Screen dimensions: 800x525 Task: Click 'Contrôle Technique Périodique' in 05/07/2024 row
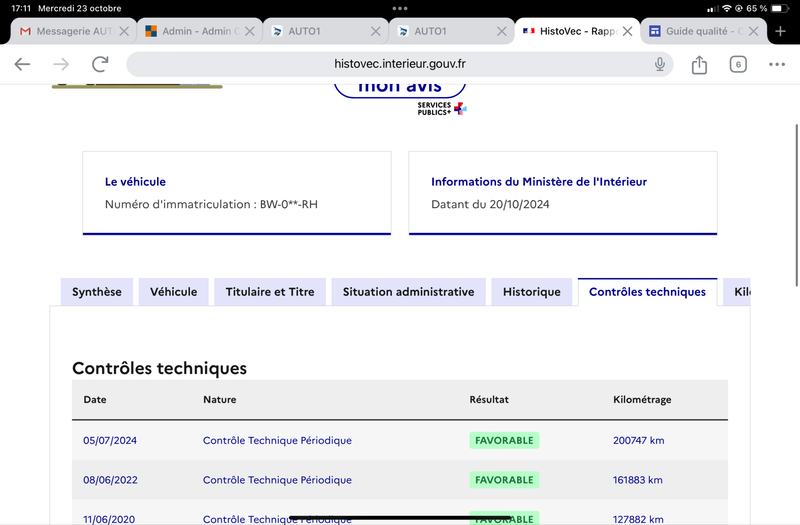click(277, 440)
